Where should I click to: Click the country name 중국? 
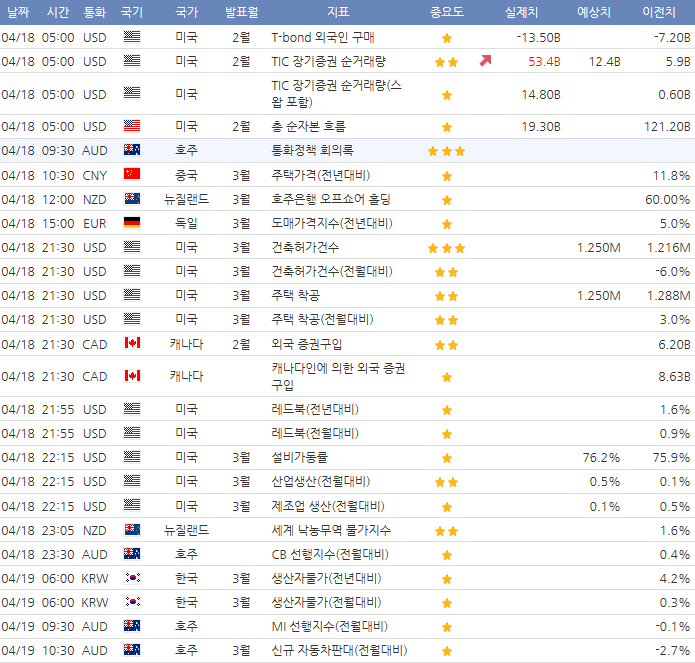click(186, 176)
